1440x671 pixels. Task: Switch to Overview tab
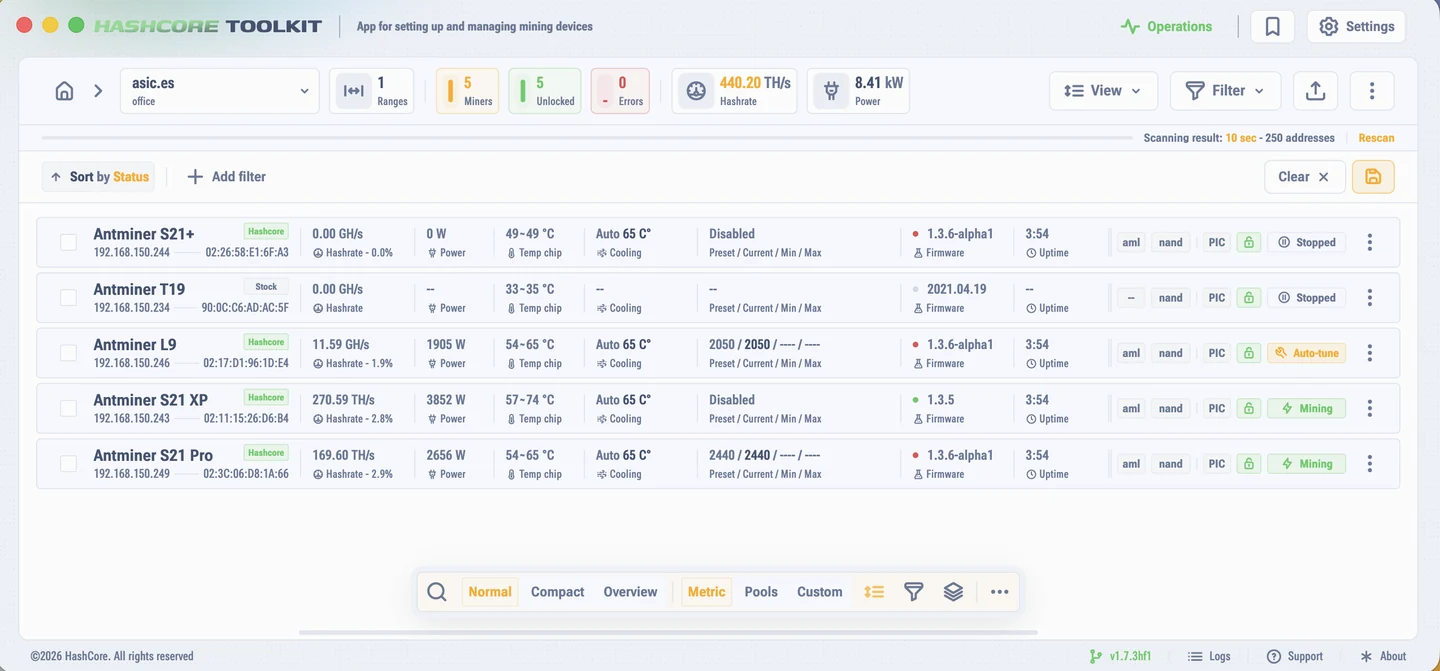[630, 592]
